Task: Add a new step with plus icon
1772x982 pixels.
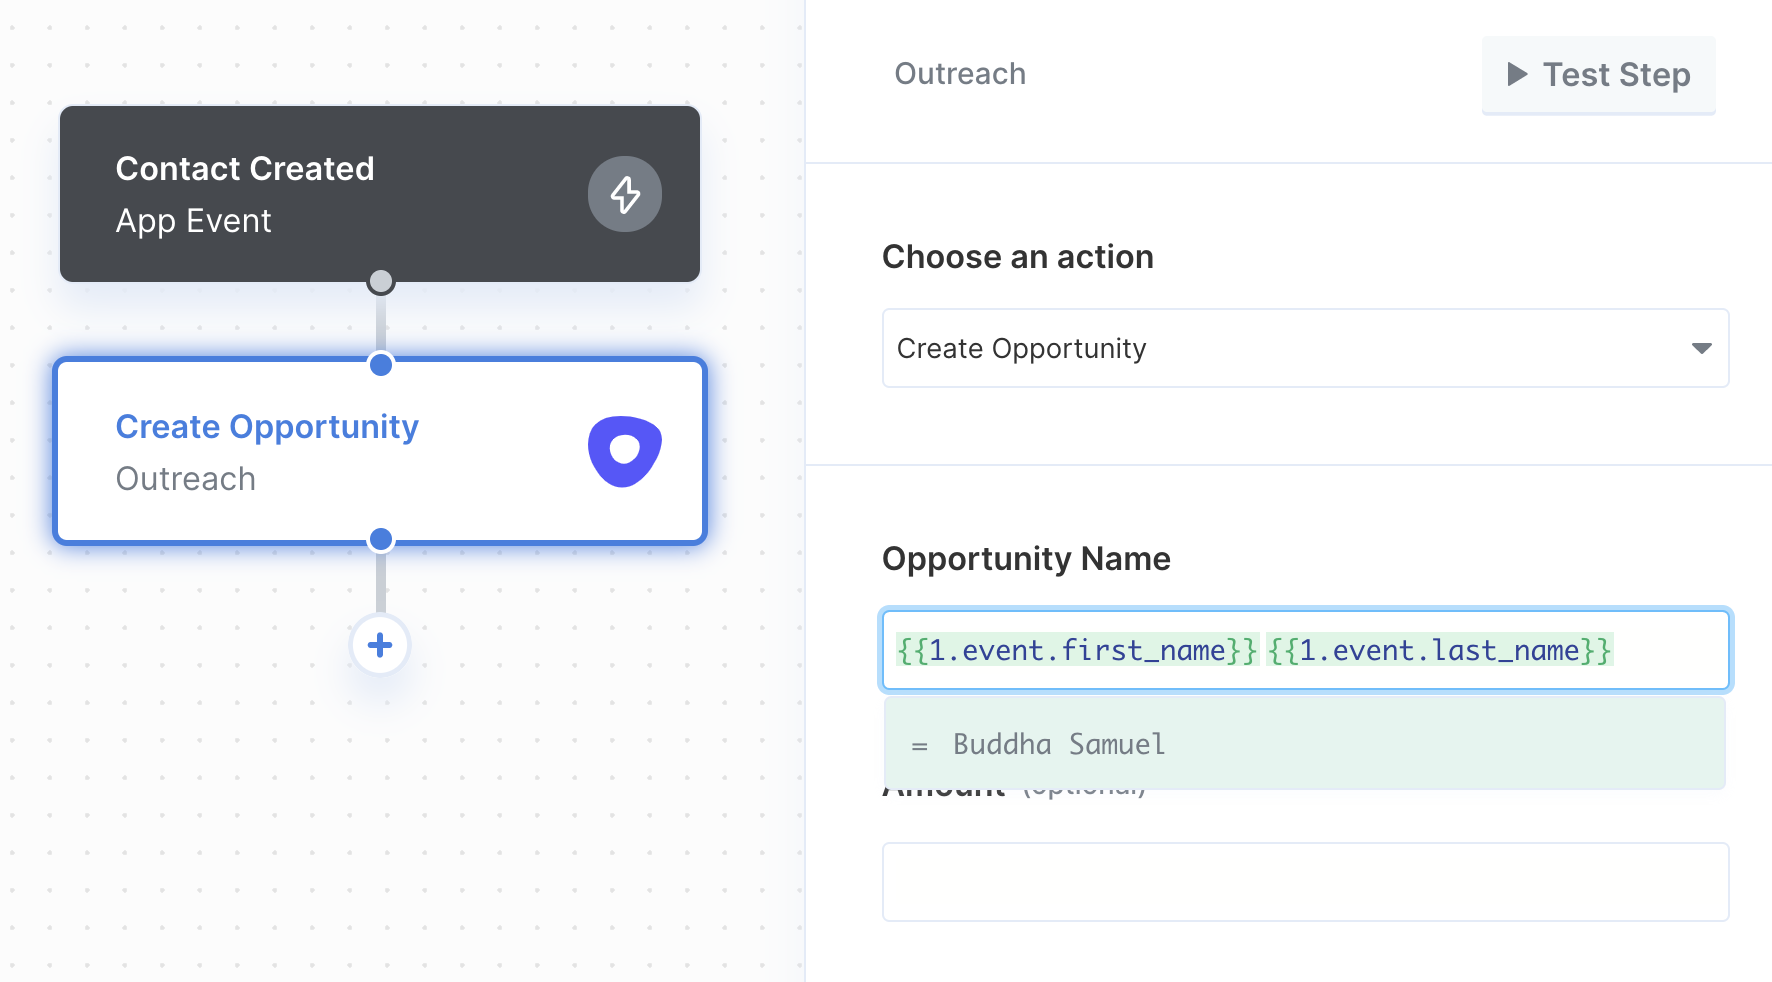Action: pos(380,645)
